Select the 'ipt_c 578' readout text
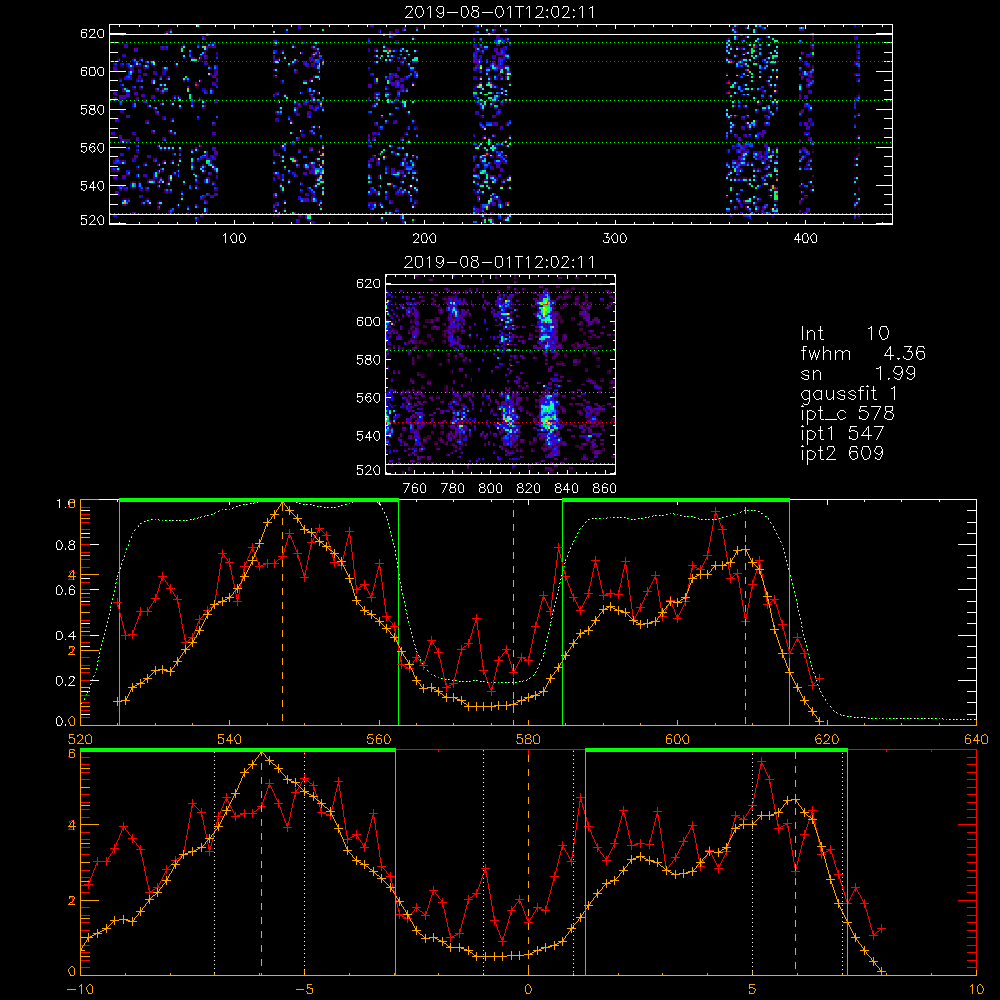Image resolution: width=1000 pixels, height=1000 pixels. click(848, 414)
